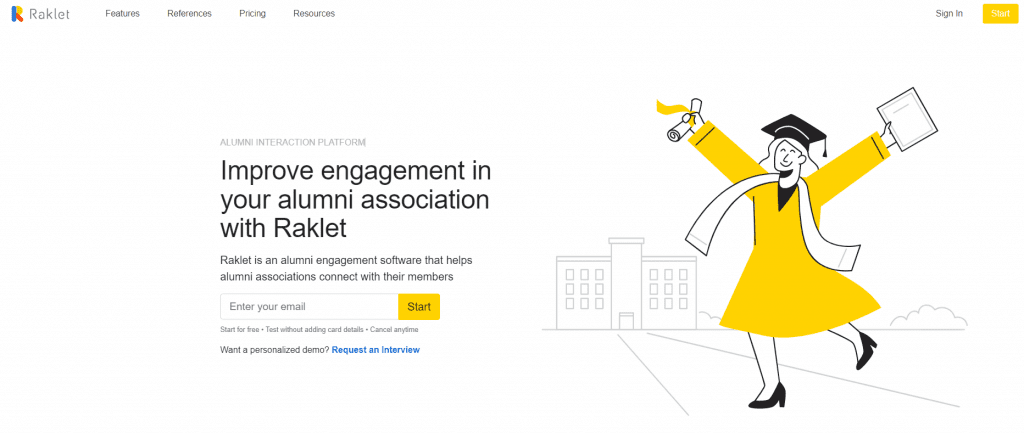Open the References menu
This screenshot has height=433, width=1024.
tap(189, 14)
